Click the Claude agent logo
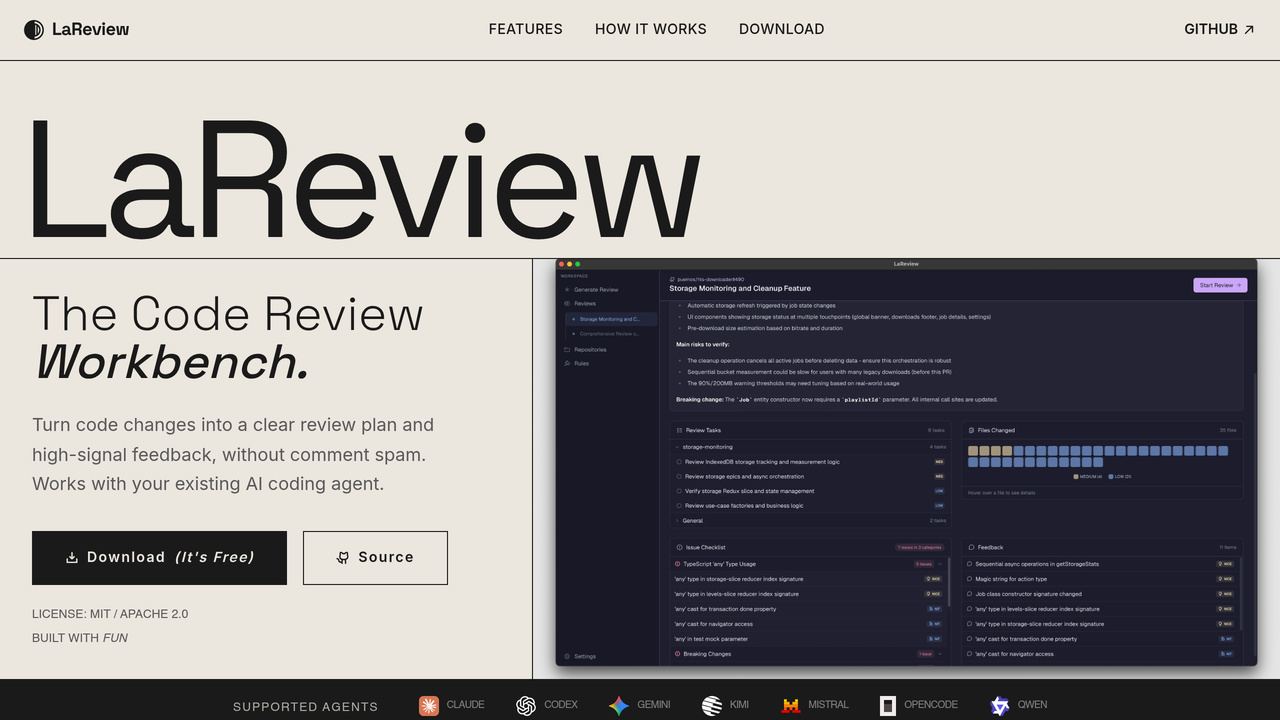 pos(429,705)
